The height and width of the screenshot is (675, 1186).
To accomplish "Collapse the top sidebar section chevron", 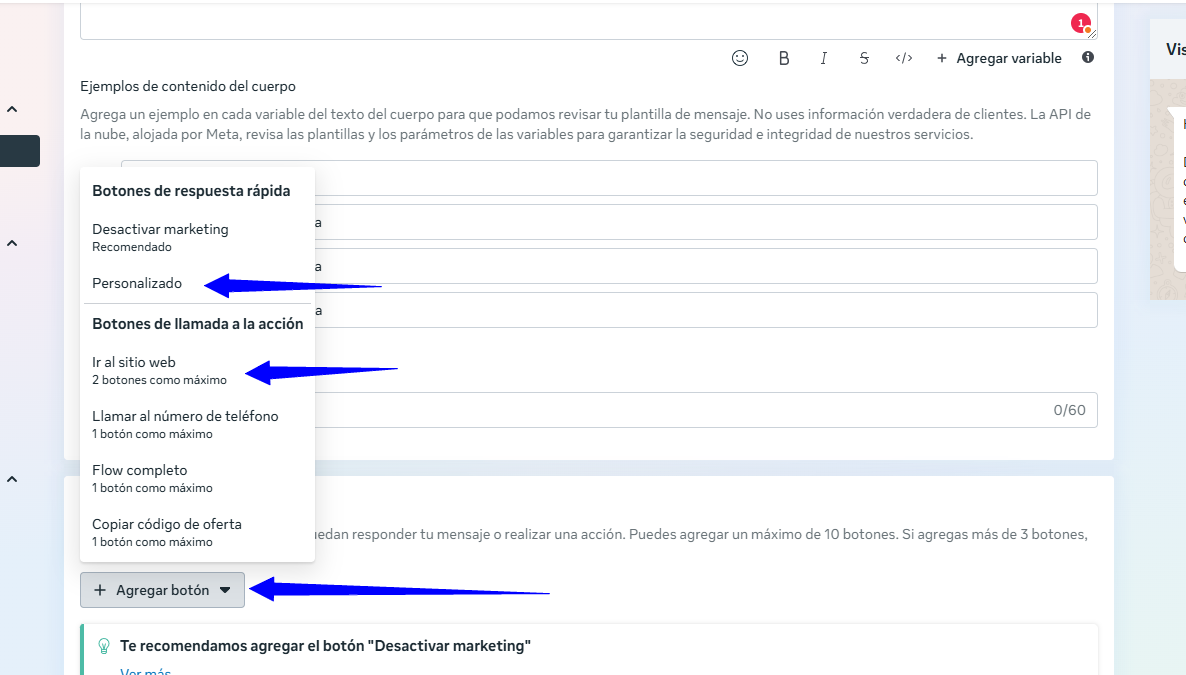I will coord(12,110).
